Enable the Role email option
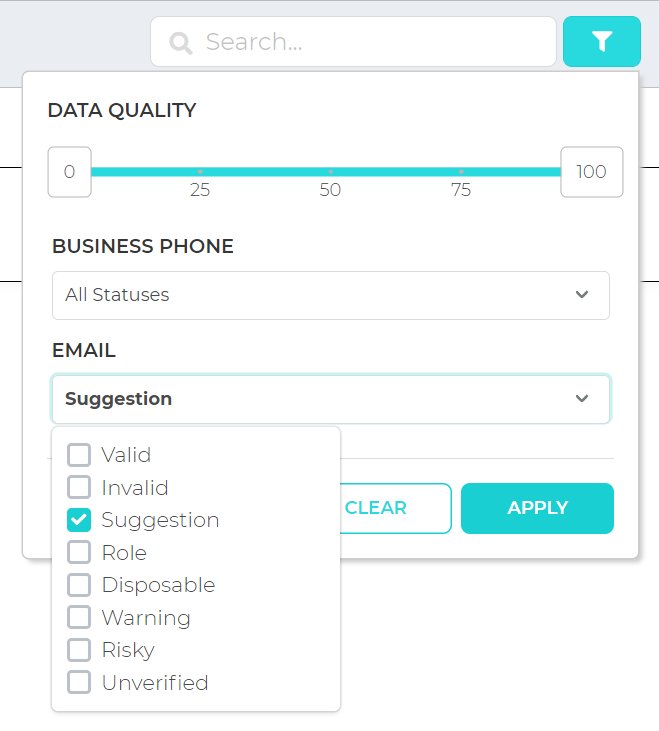 tap(79, 552)
